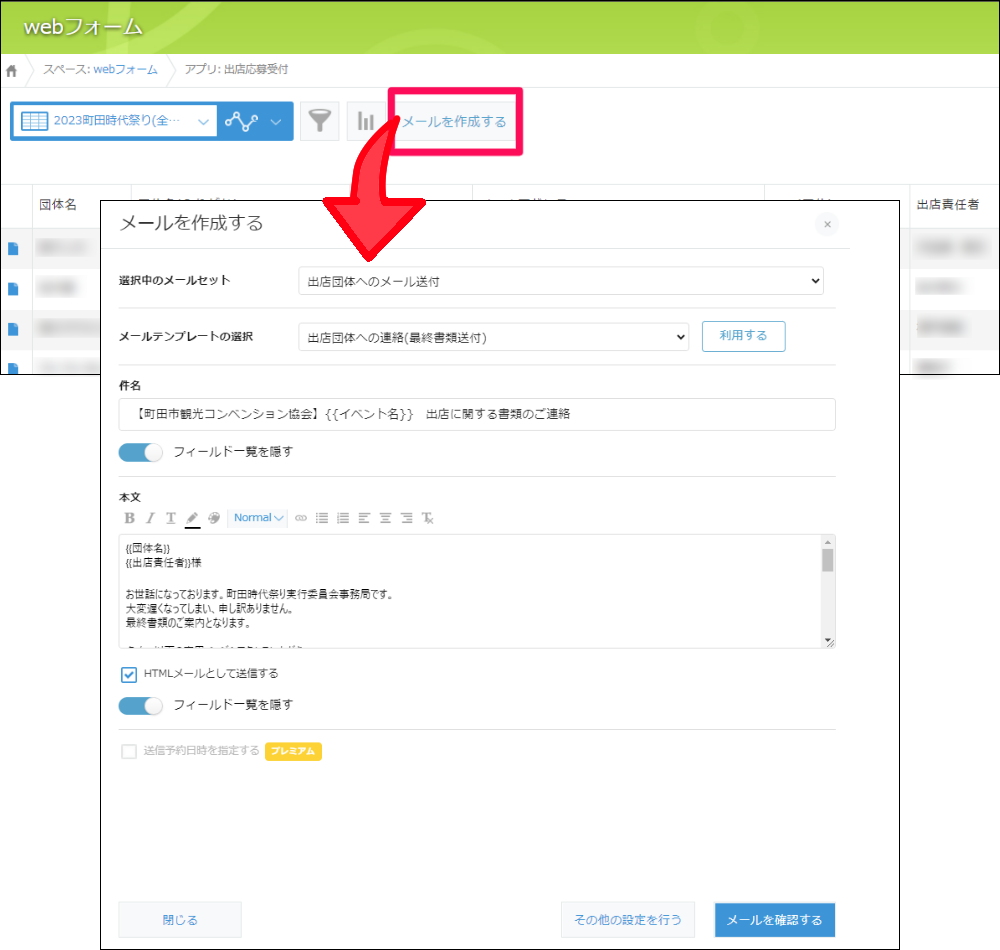1000x950 pixels.
Task: Click the body scrollbar up arrow
Action: click(x=828, y=542)
